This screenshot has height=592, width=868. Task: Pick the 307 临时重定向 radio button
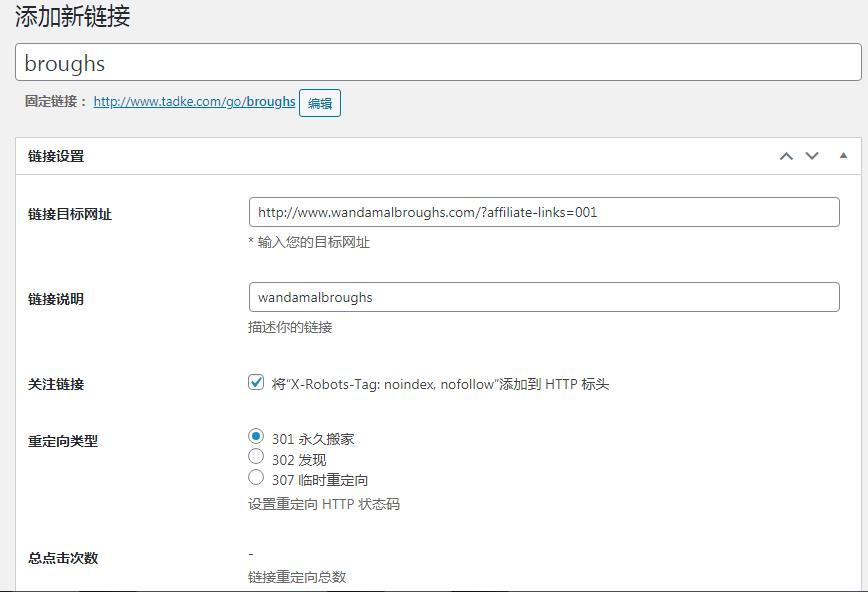point(256,478)
